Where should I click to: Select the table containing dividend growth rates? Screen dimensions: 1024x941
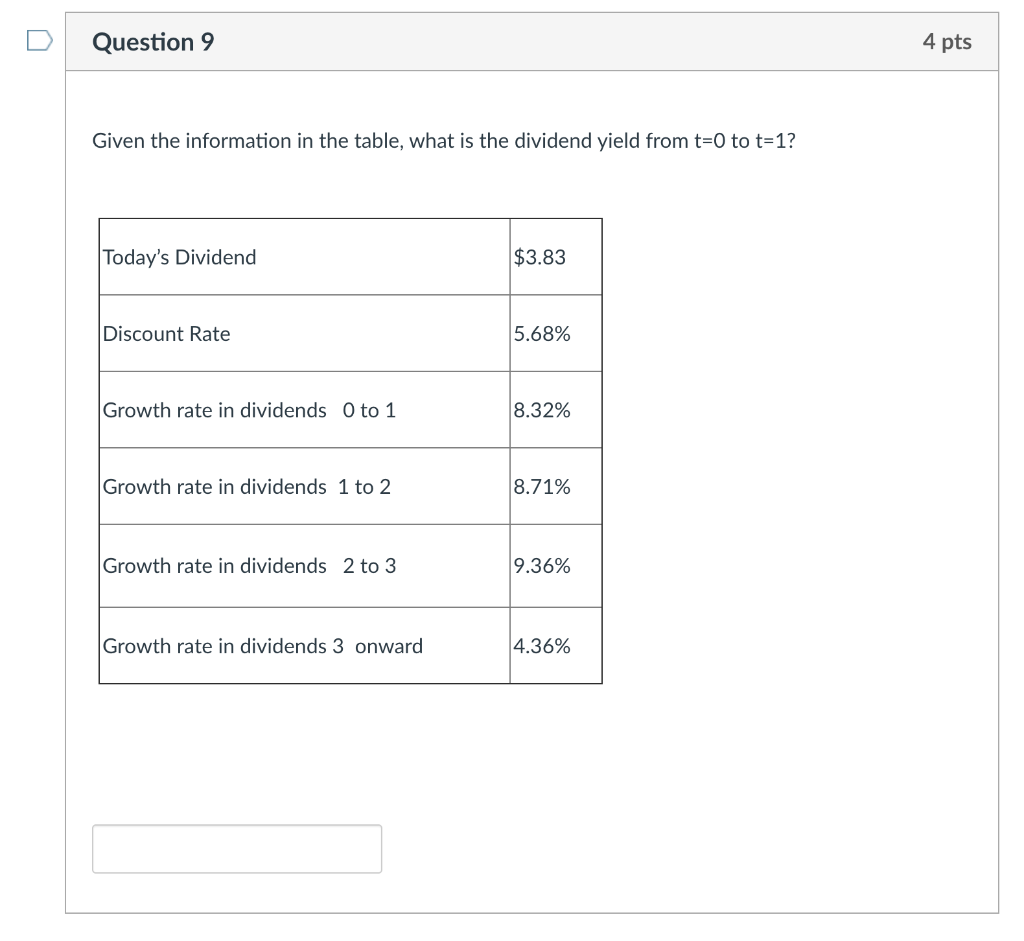[350, 450]
